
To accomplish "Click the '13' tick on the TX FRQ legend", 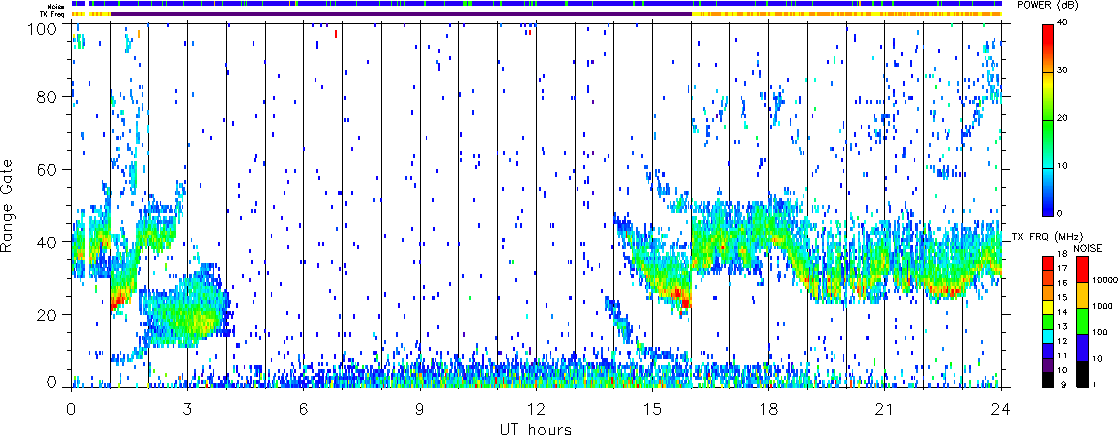I will 1062,327.
